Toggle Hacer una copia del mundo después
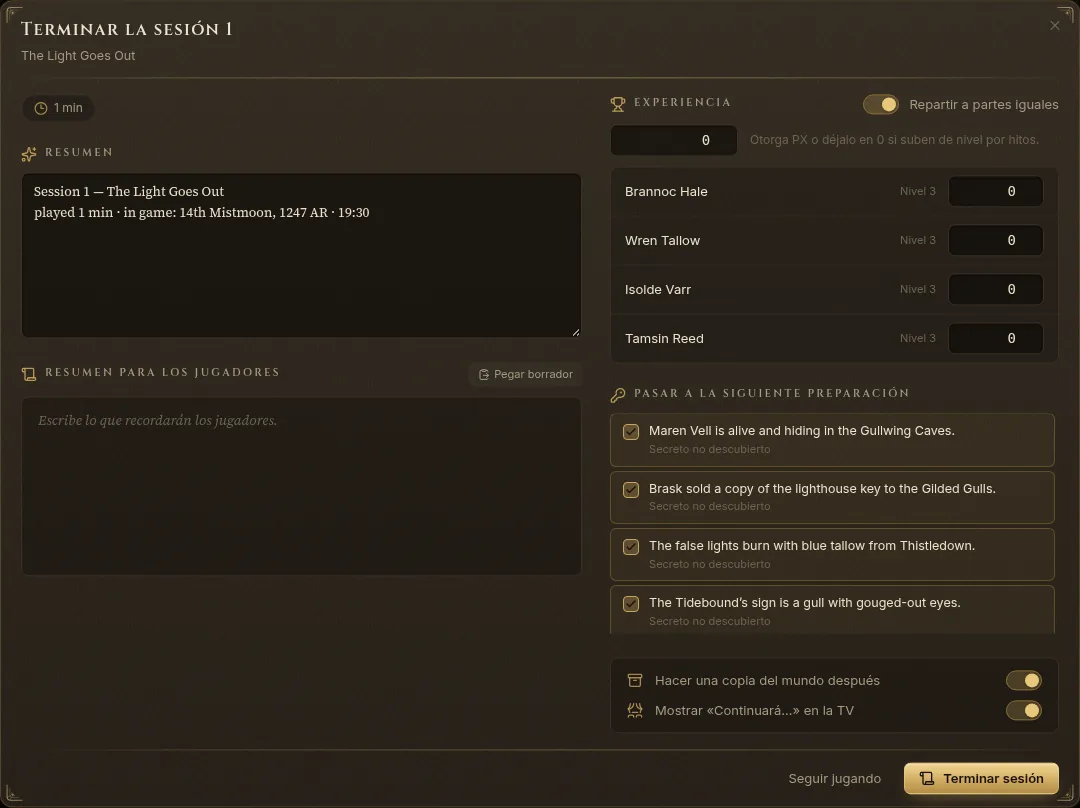Screen dimensions: 1080x808 (1024, 681)
